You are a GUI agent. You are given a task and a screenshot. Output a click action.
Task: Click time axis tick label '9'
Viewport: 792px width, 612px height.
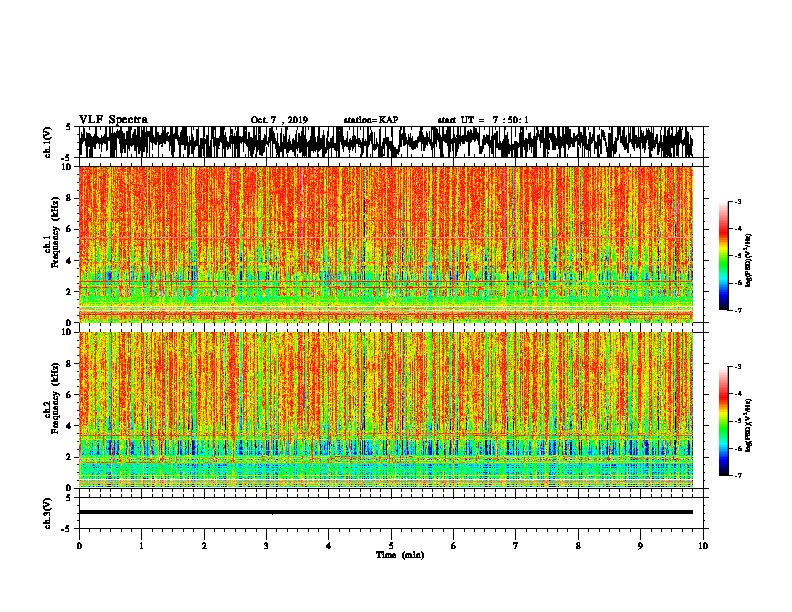640,546
